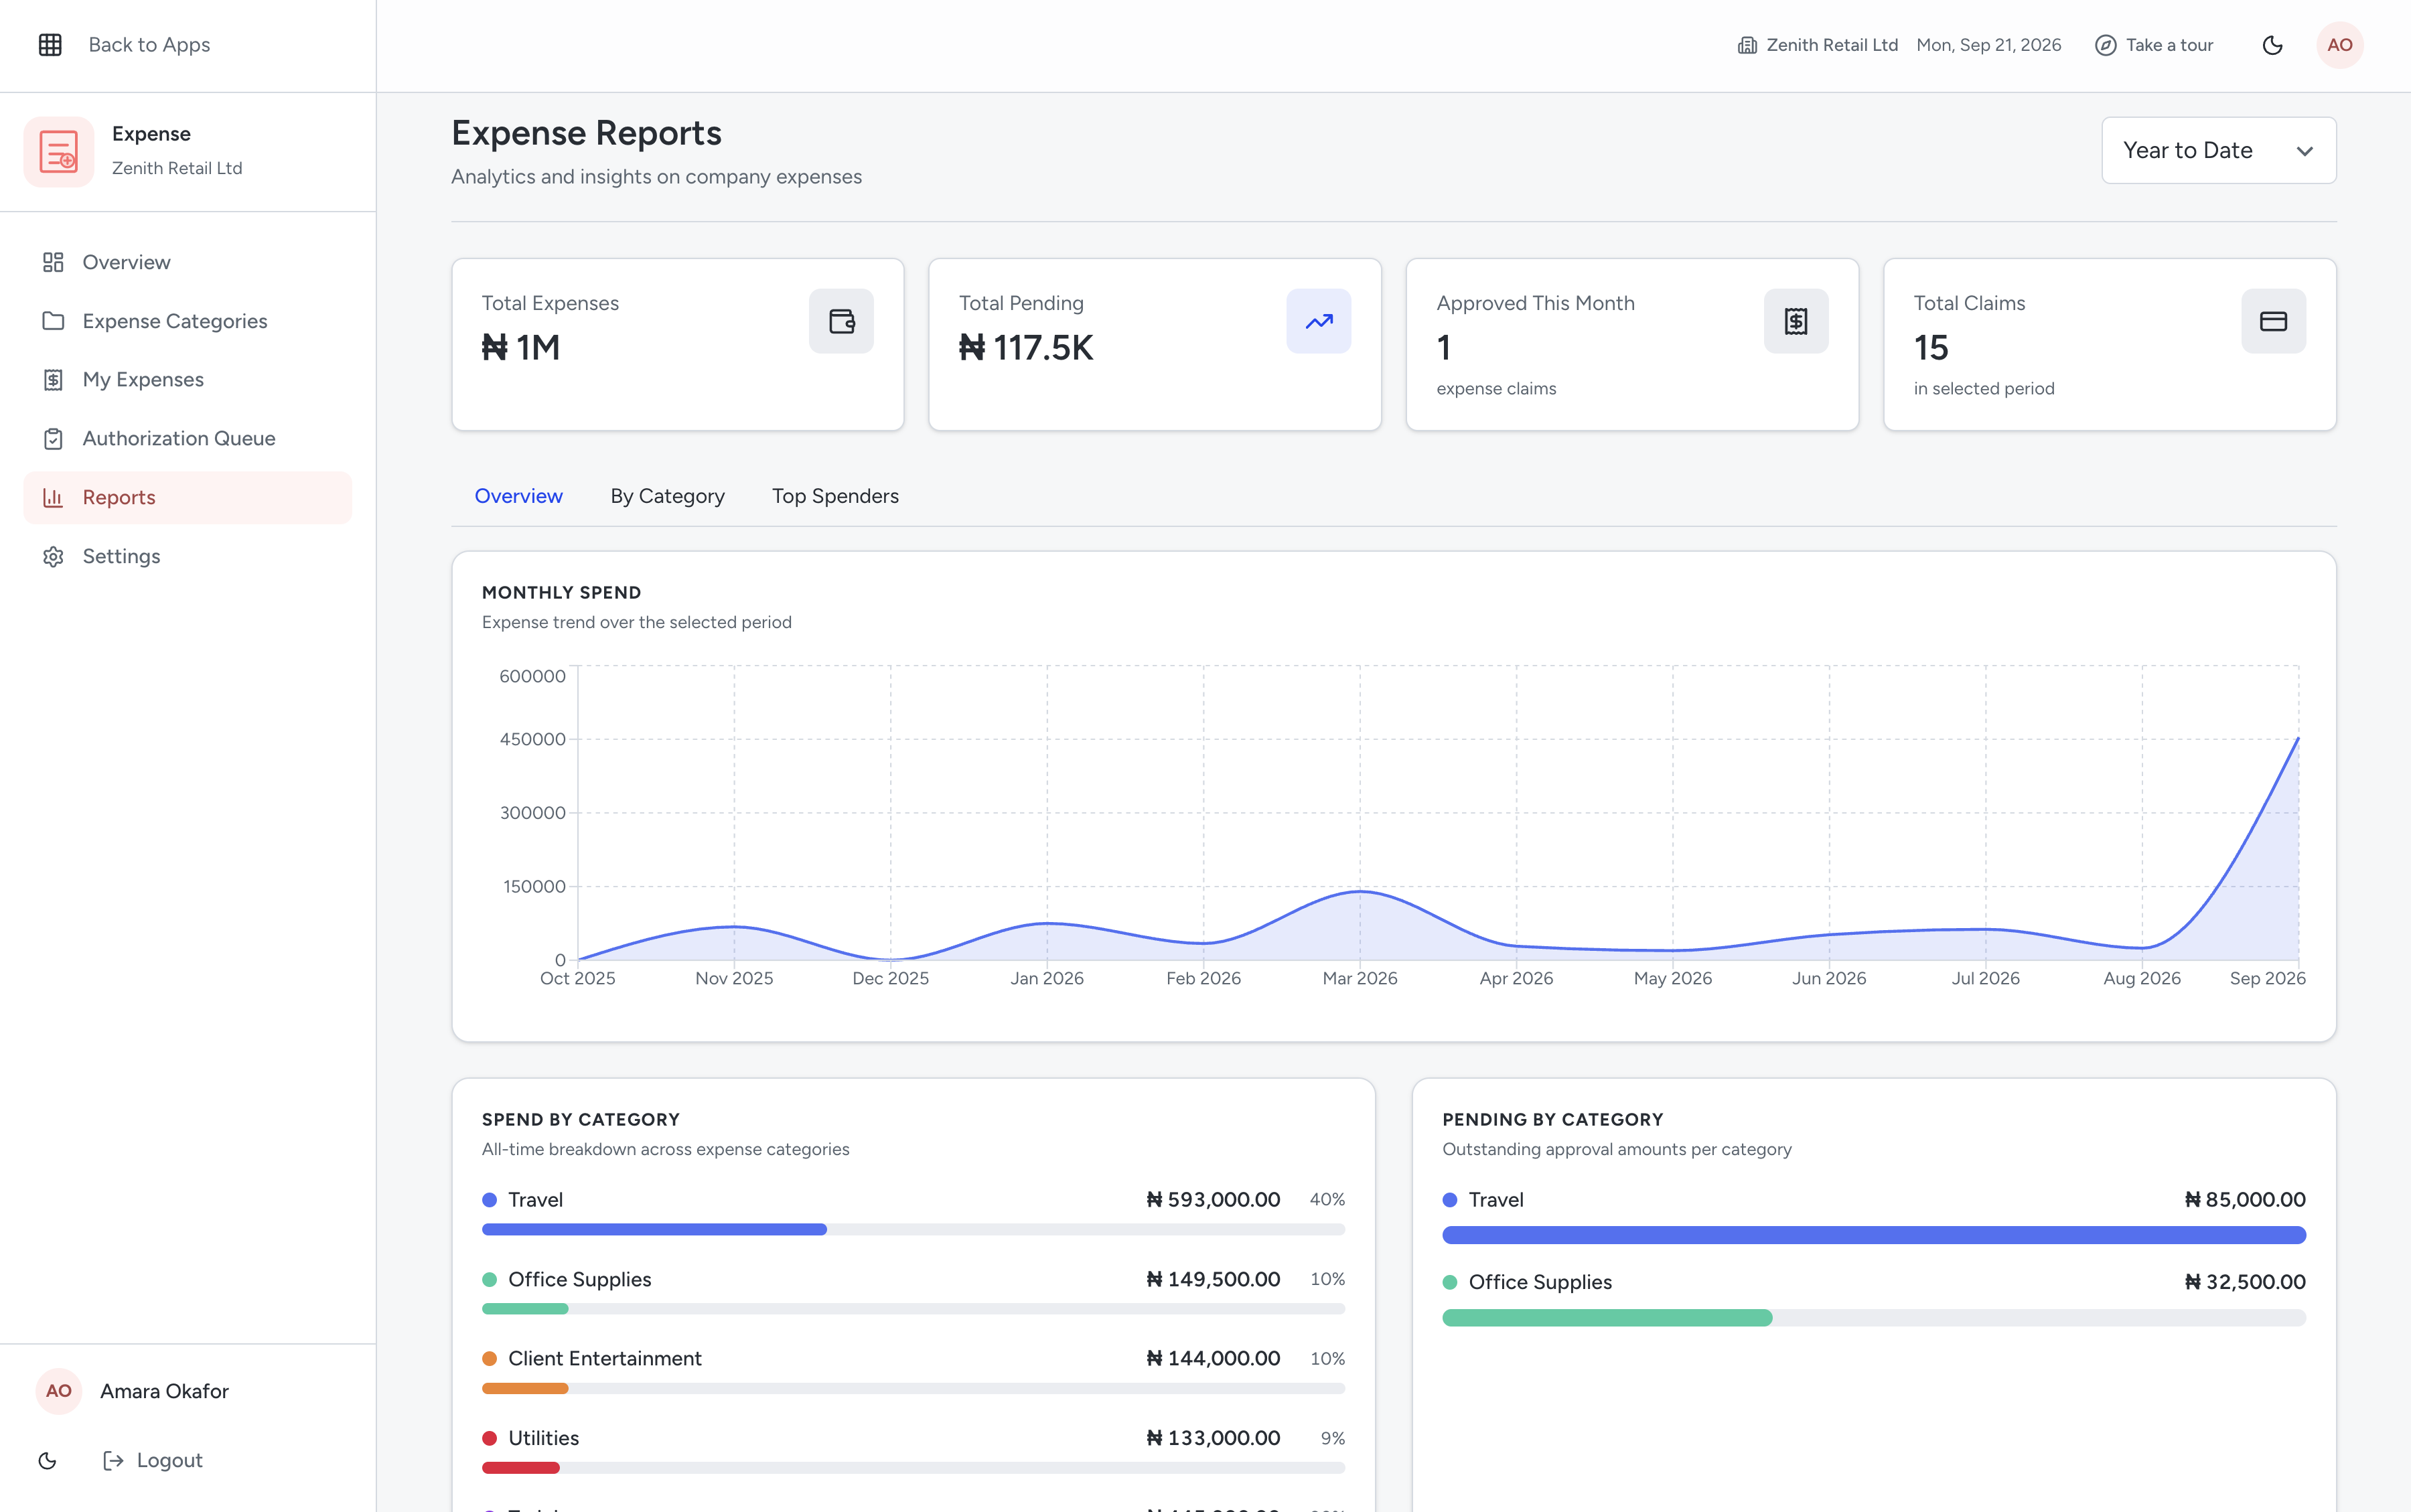
Task: Select the Overview tab in reports
Action: (518, 496)
